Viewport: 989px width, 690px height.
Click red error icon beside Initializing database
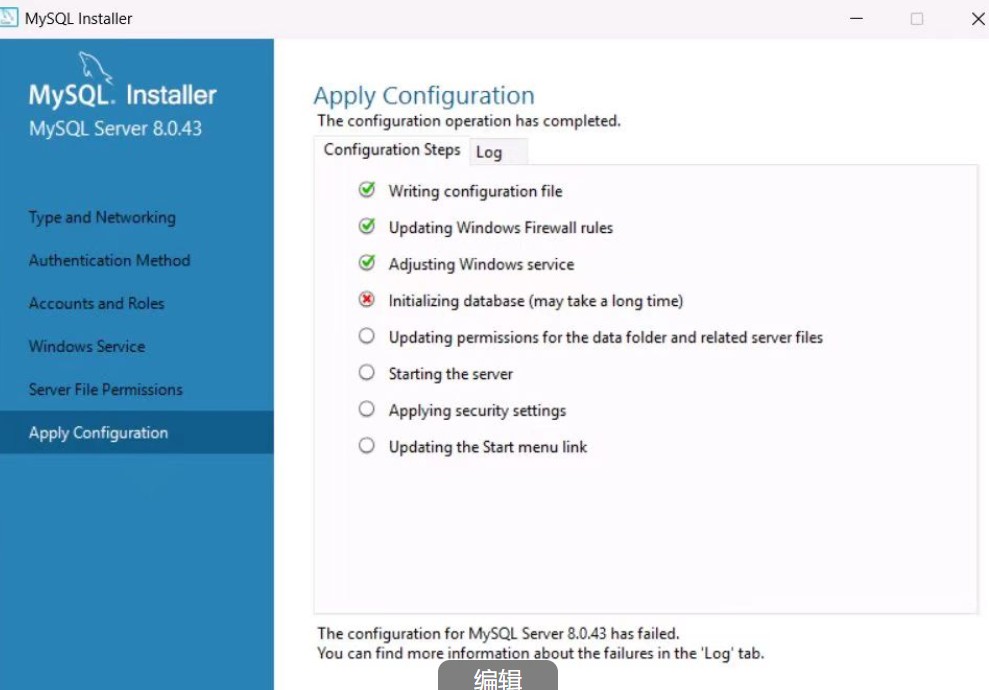coord(366,300)
